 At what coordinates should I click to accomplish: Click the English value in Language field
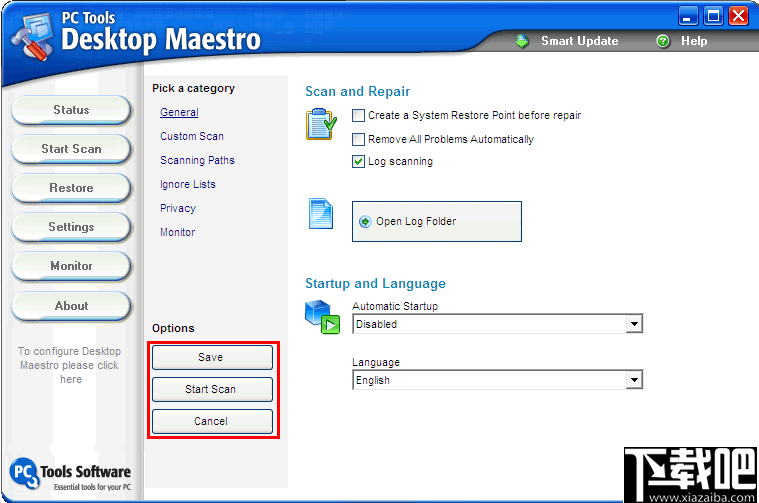click(x=373, y=381)
